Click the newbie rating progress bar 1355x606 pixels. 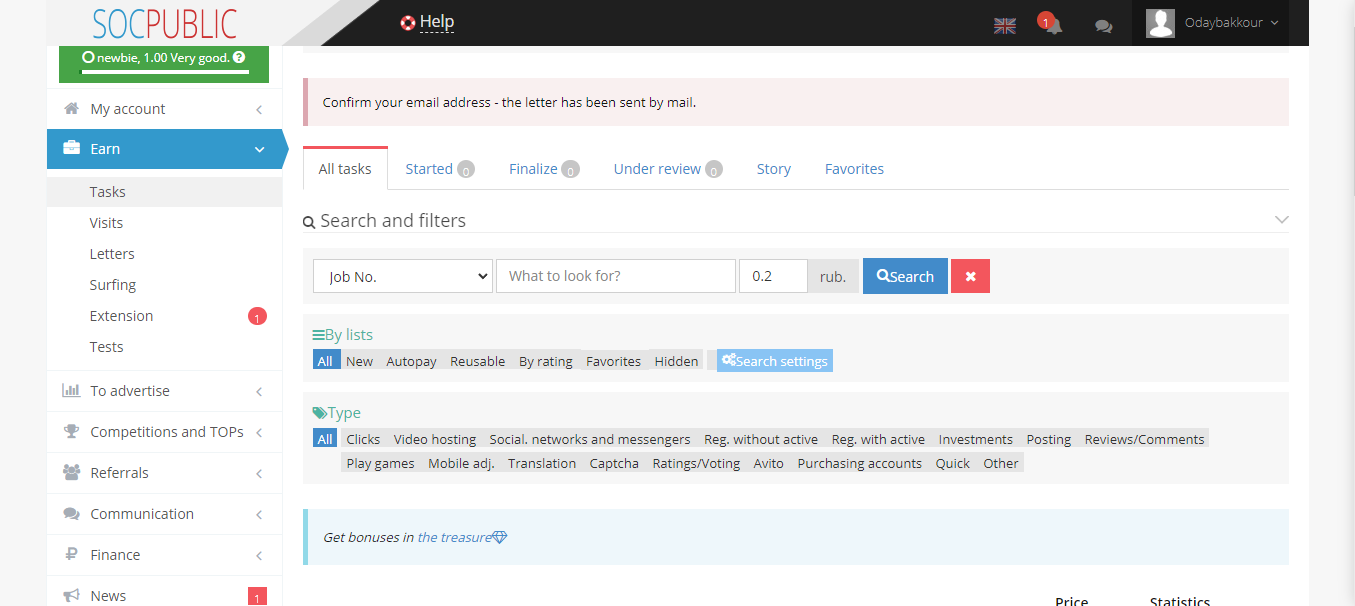(x=165, y=72)
